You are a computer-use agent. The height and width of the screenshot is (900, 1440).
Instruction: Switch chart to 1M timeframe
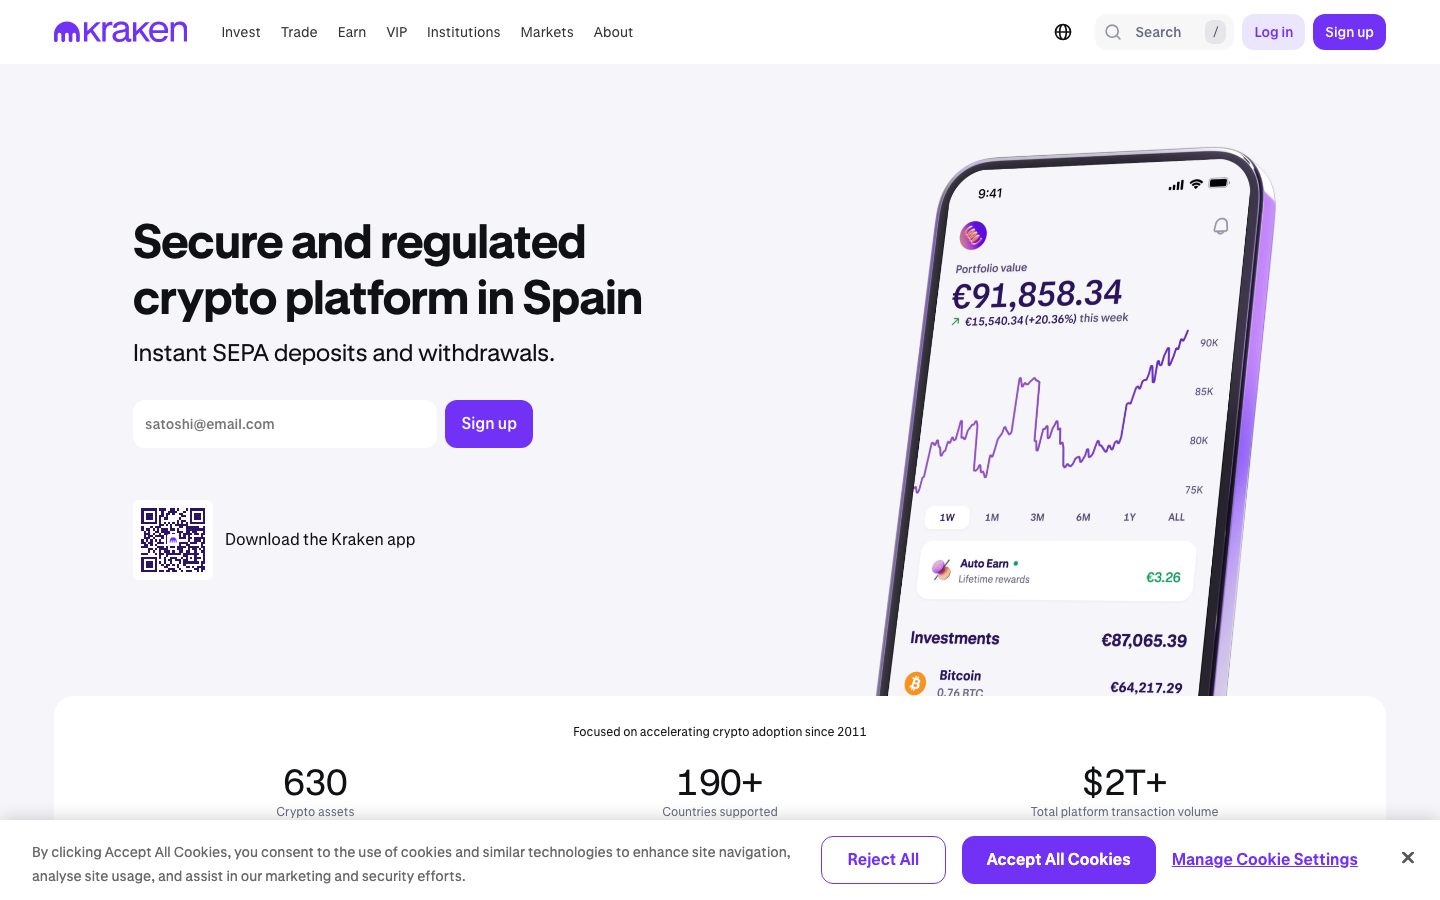point(992,517)
